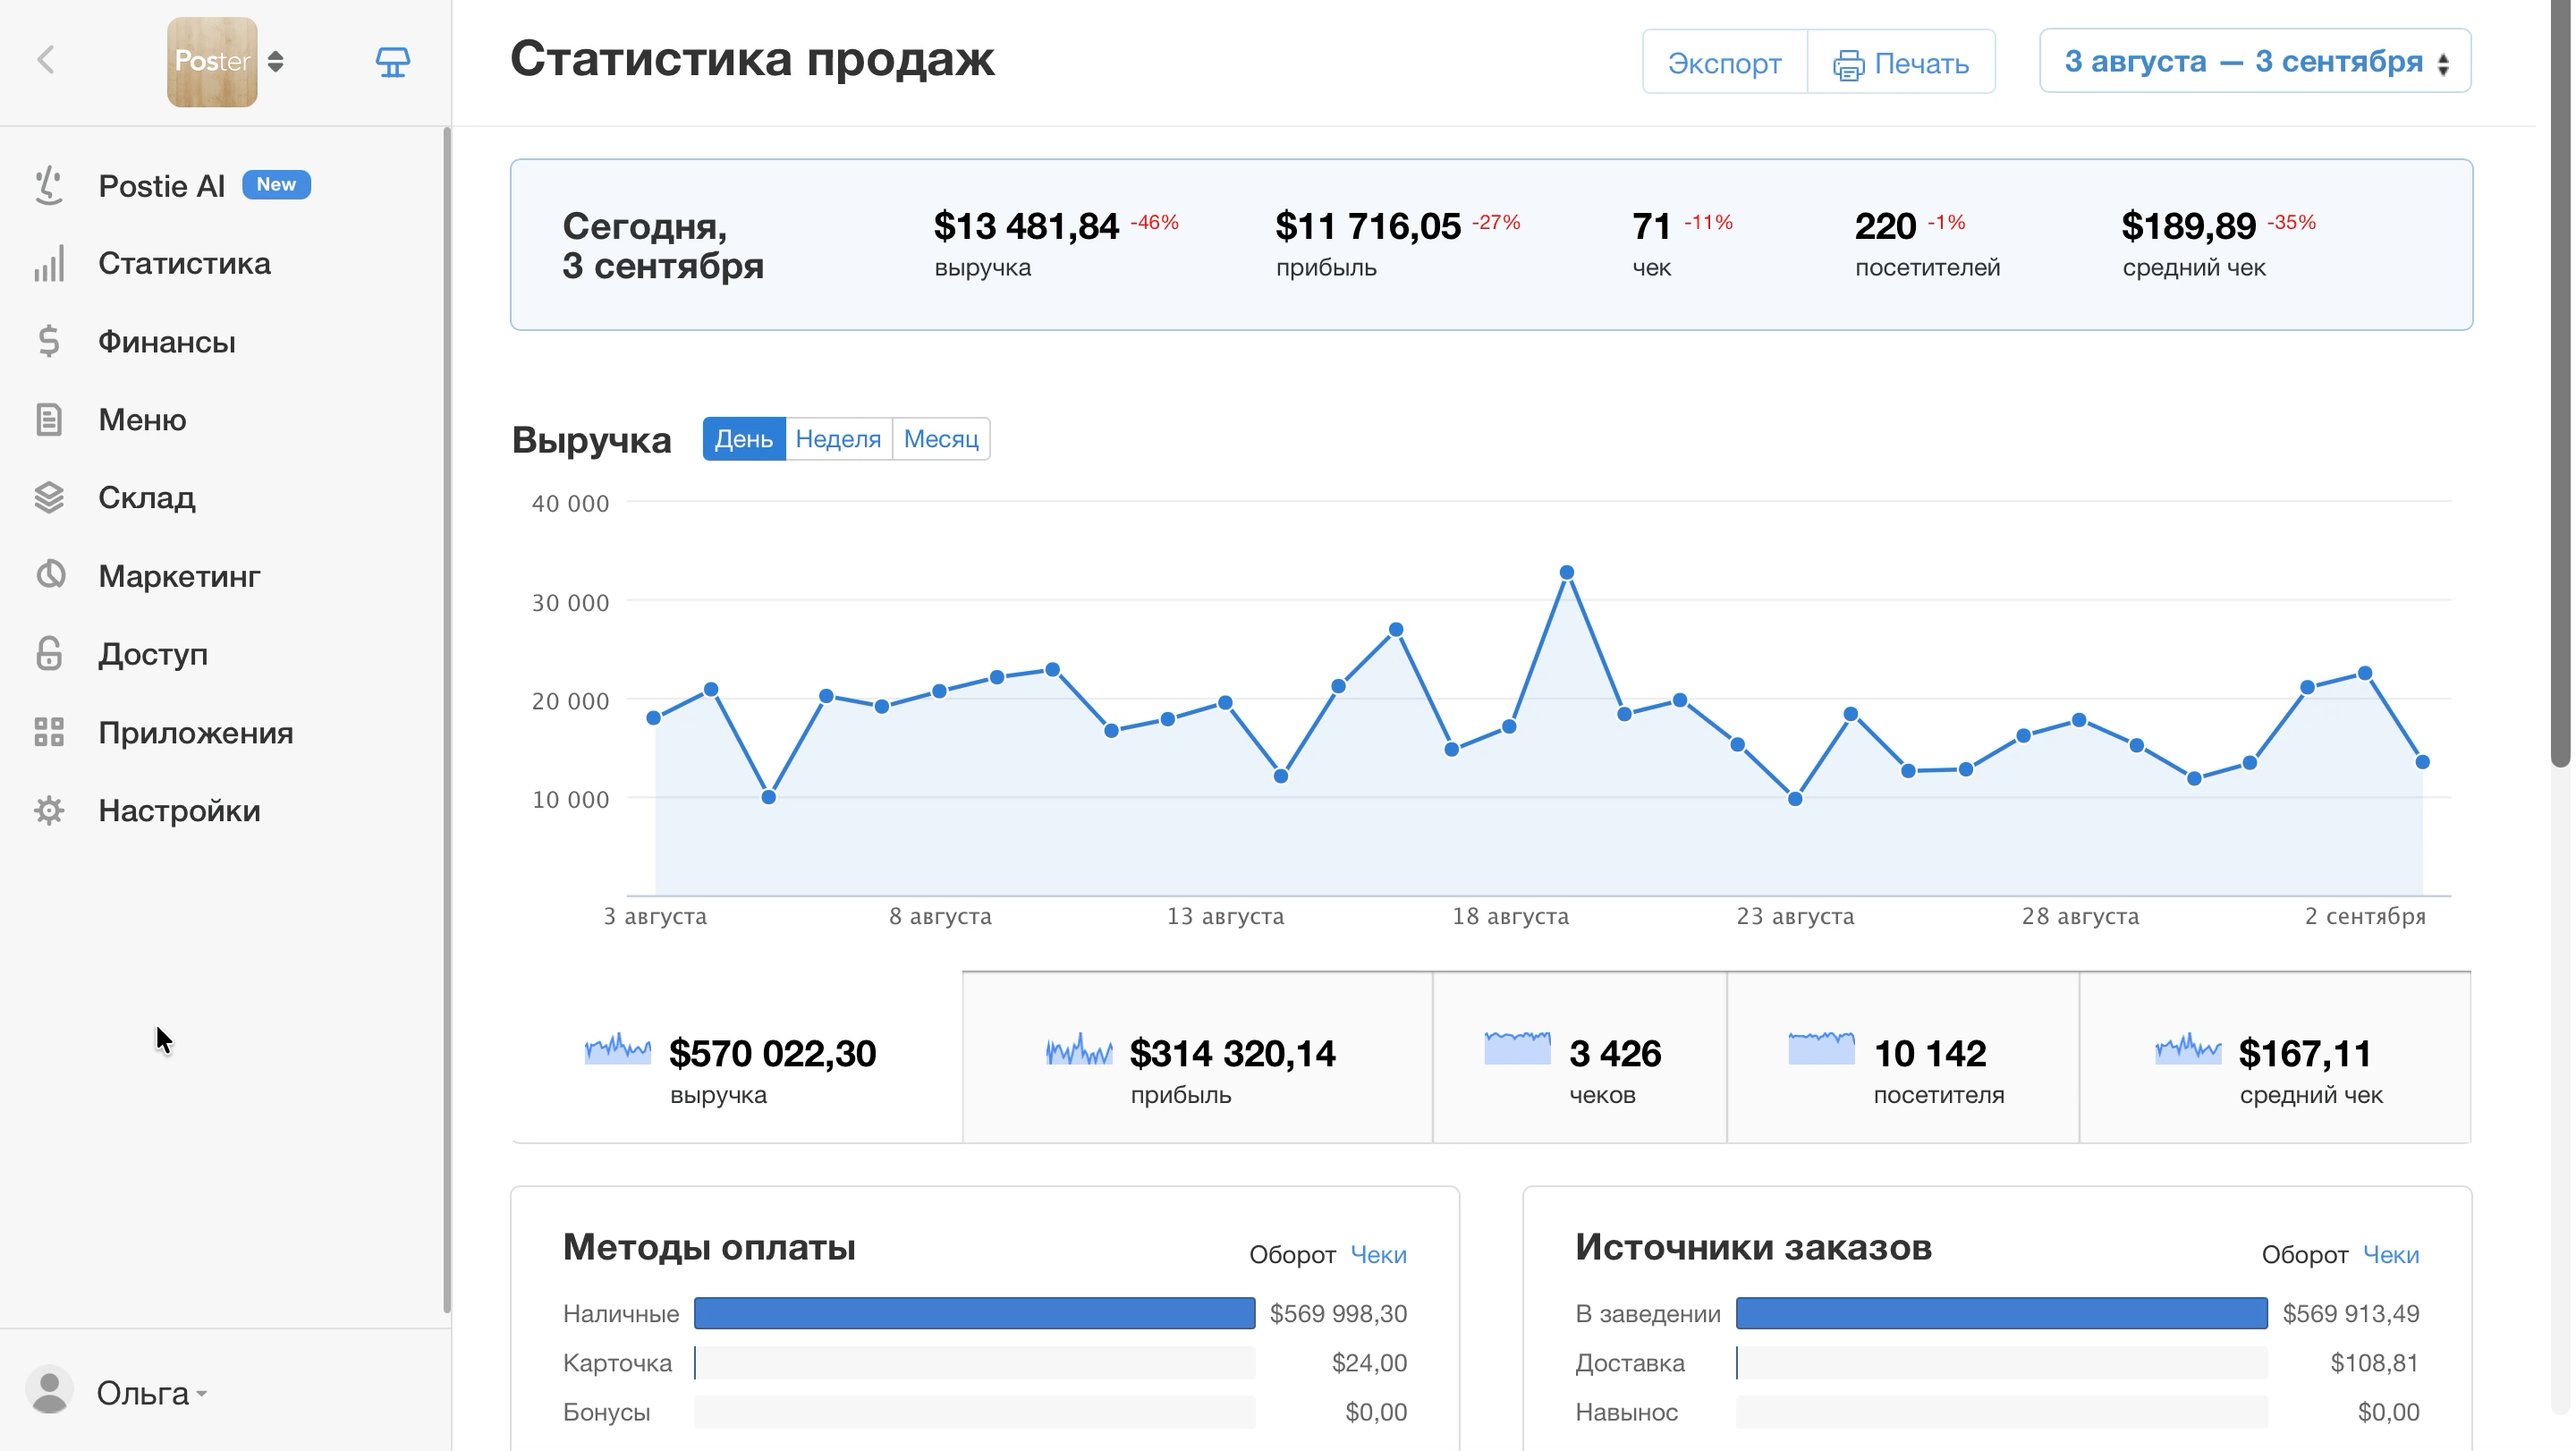Switch Методы оплаты to Чеки

[x=1378, y=1255]
